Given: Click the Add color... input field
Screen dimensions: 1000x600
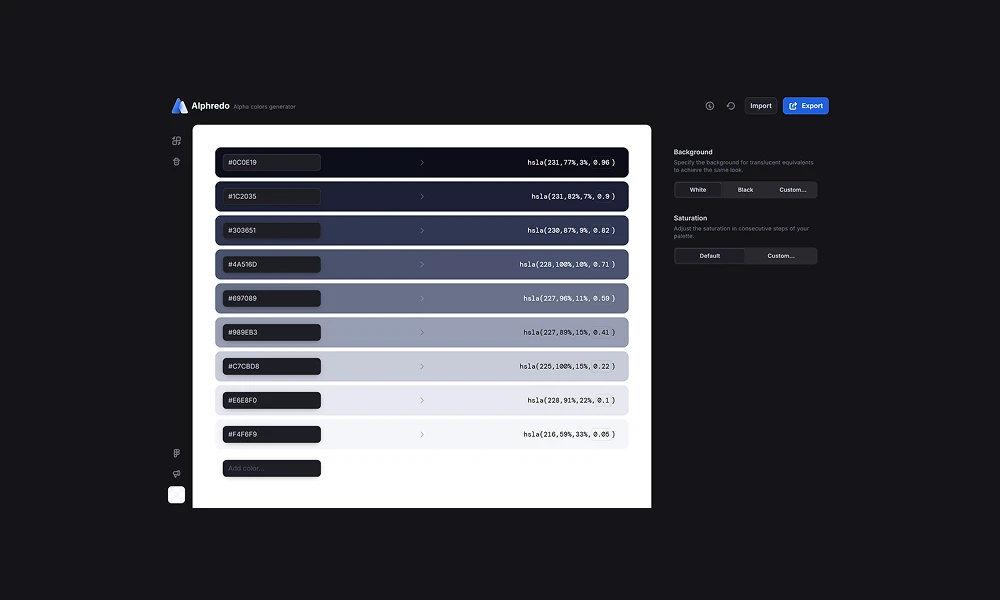Looking at the screenshot, I should (x=271, y=468).
